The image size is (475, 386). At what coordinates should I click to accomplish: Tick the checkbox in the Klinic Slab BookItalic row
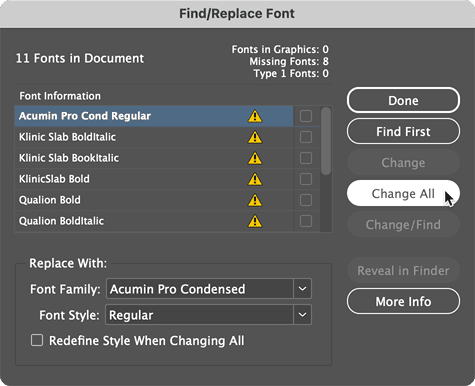pos(306,158)
